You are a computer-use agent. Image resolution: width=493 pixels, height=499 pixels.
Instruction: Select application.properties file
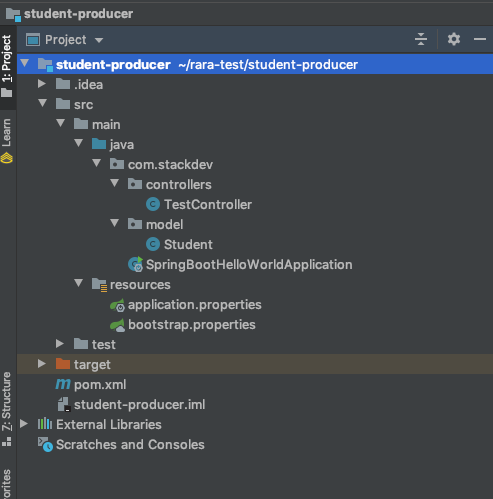click(195, 305)
